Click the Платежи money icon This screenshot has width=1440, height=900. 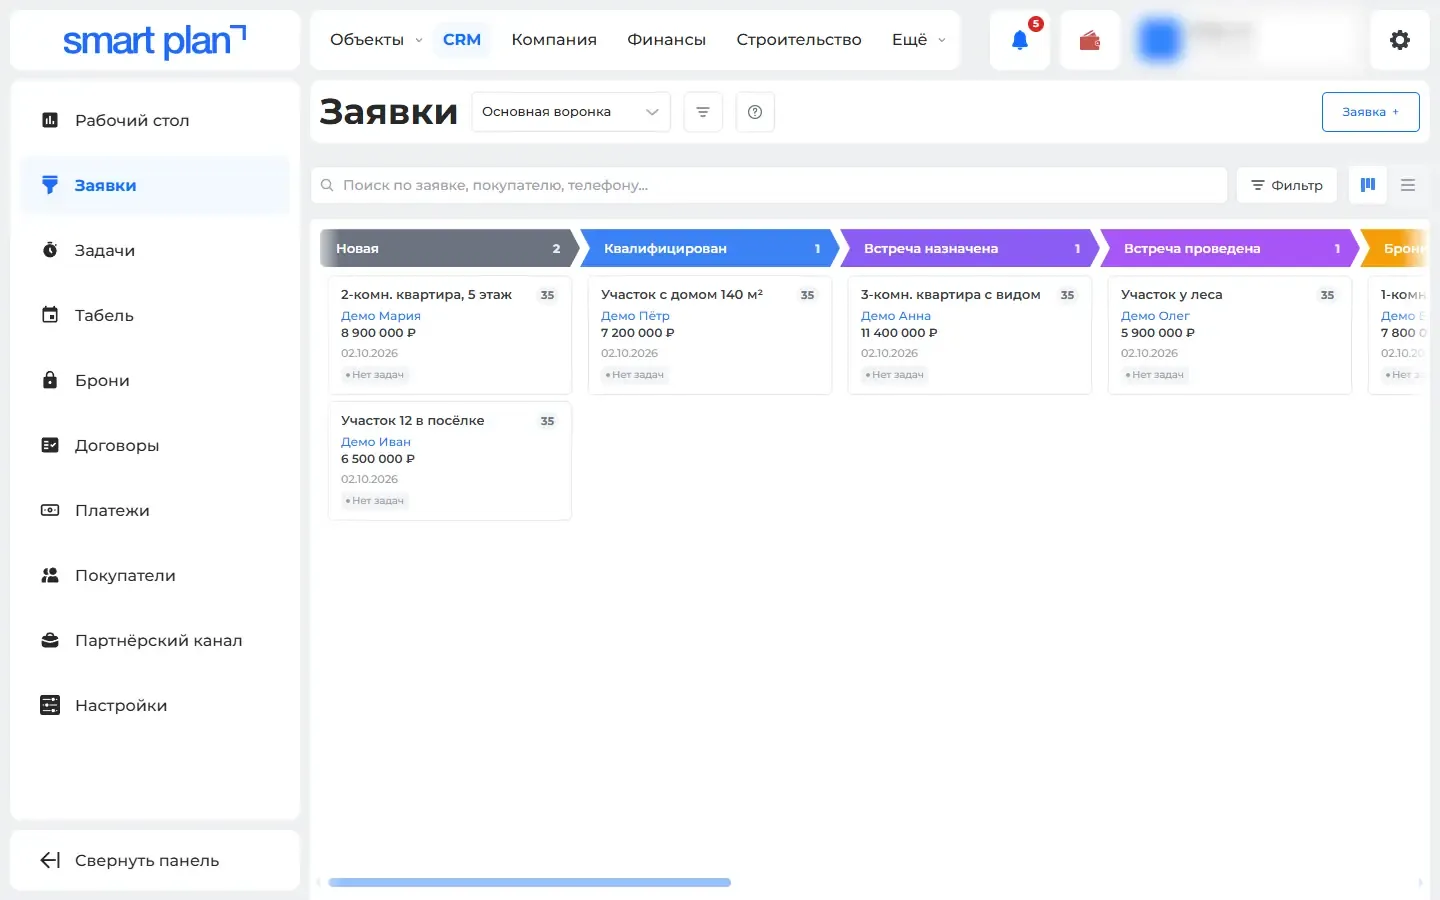[50, 510]
